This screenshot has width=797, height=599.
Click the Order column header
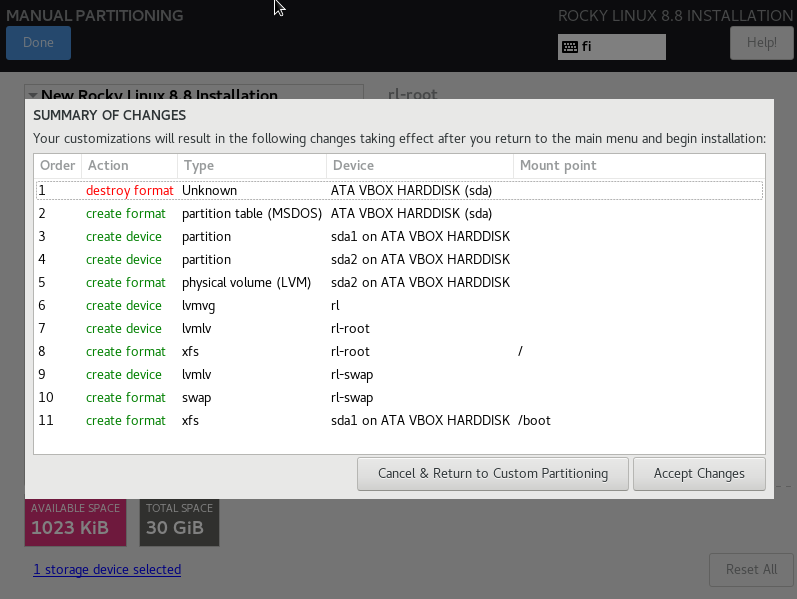pos(57,166)
